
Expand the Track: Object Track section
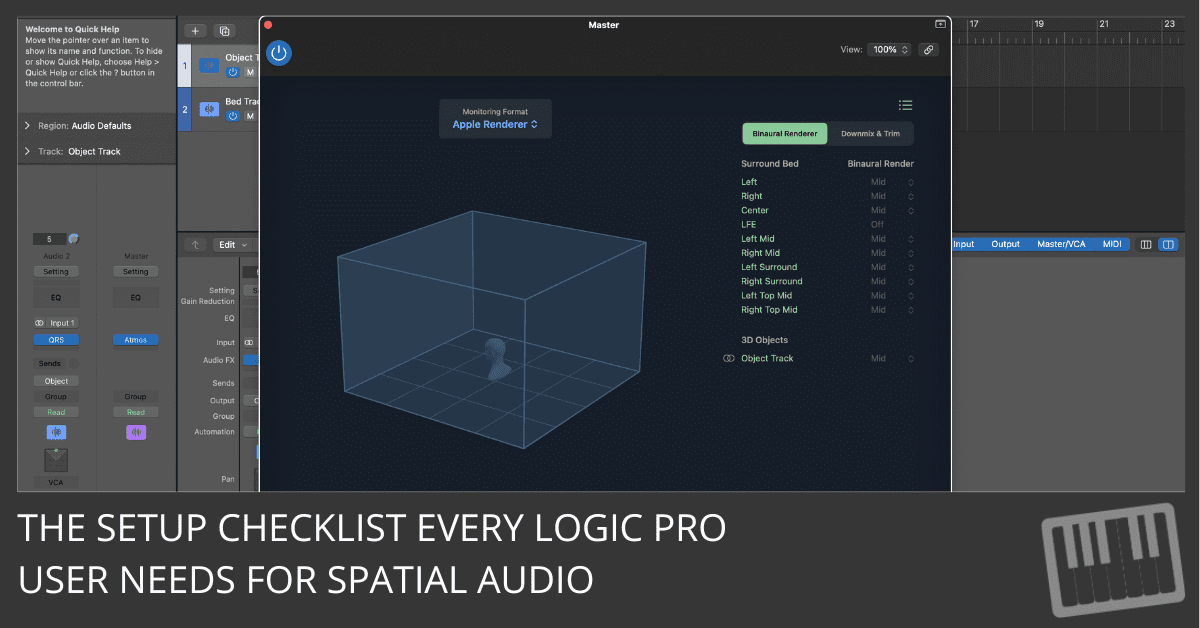pos(27,152)
